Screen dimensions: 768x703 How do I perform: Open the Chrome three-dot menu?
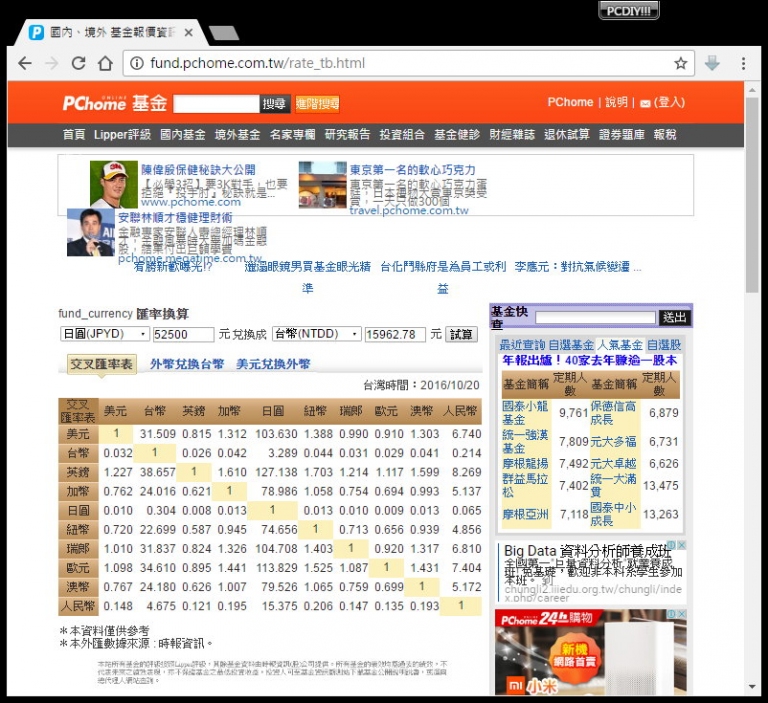click(x=744, y=63)
